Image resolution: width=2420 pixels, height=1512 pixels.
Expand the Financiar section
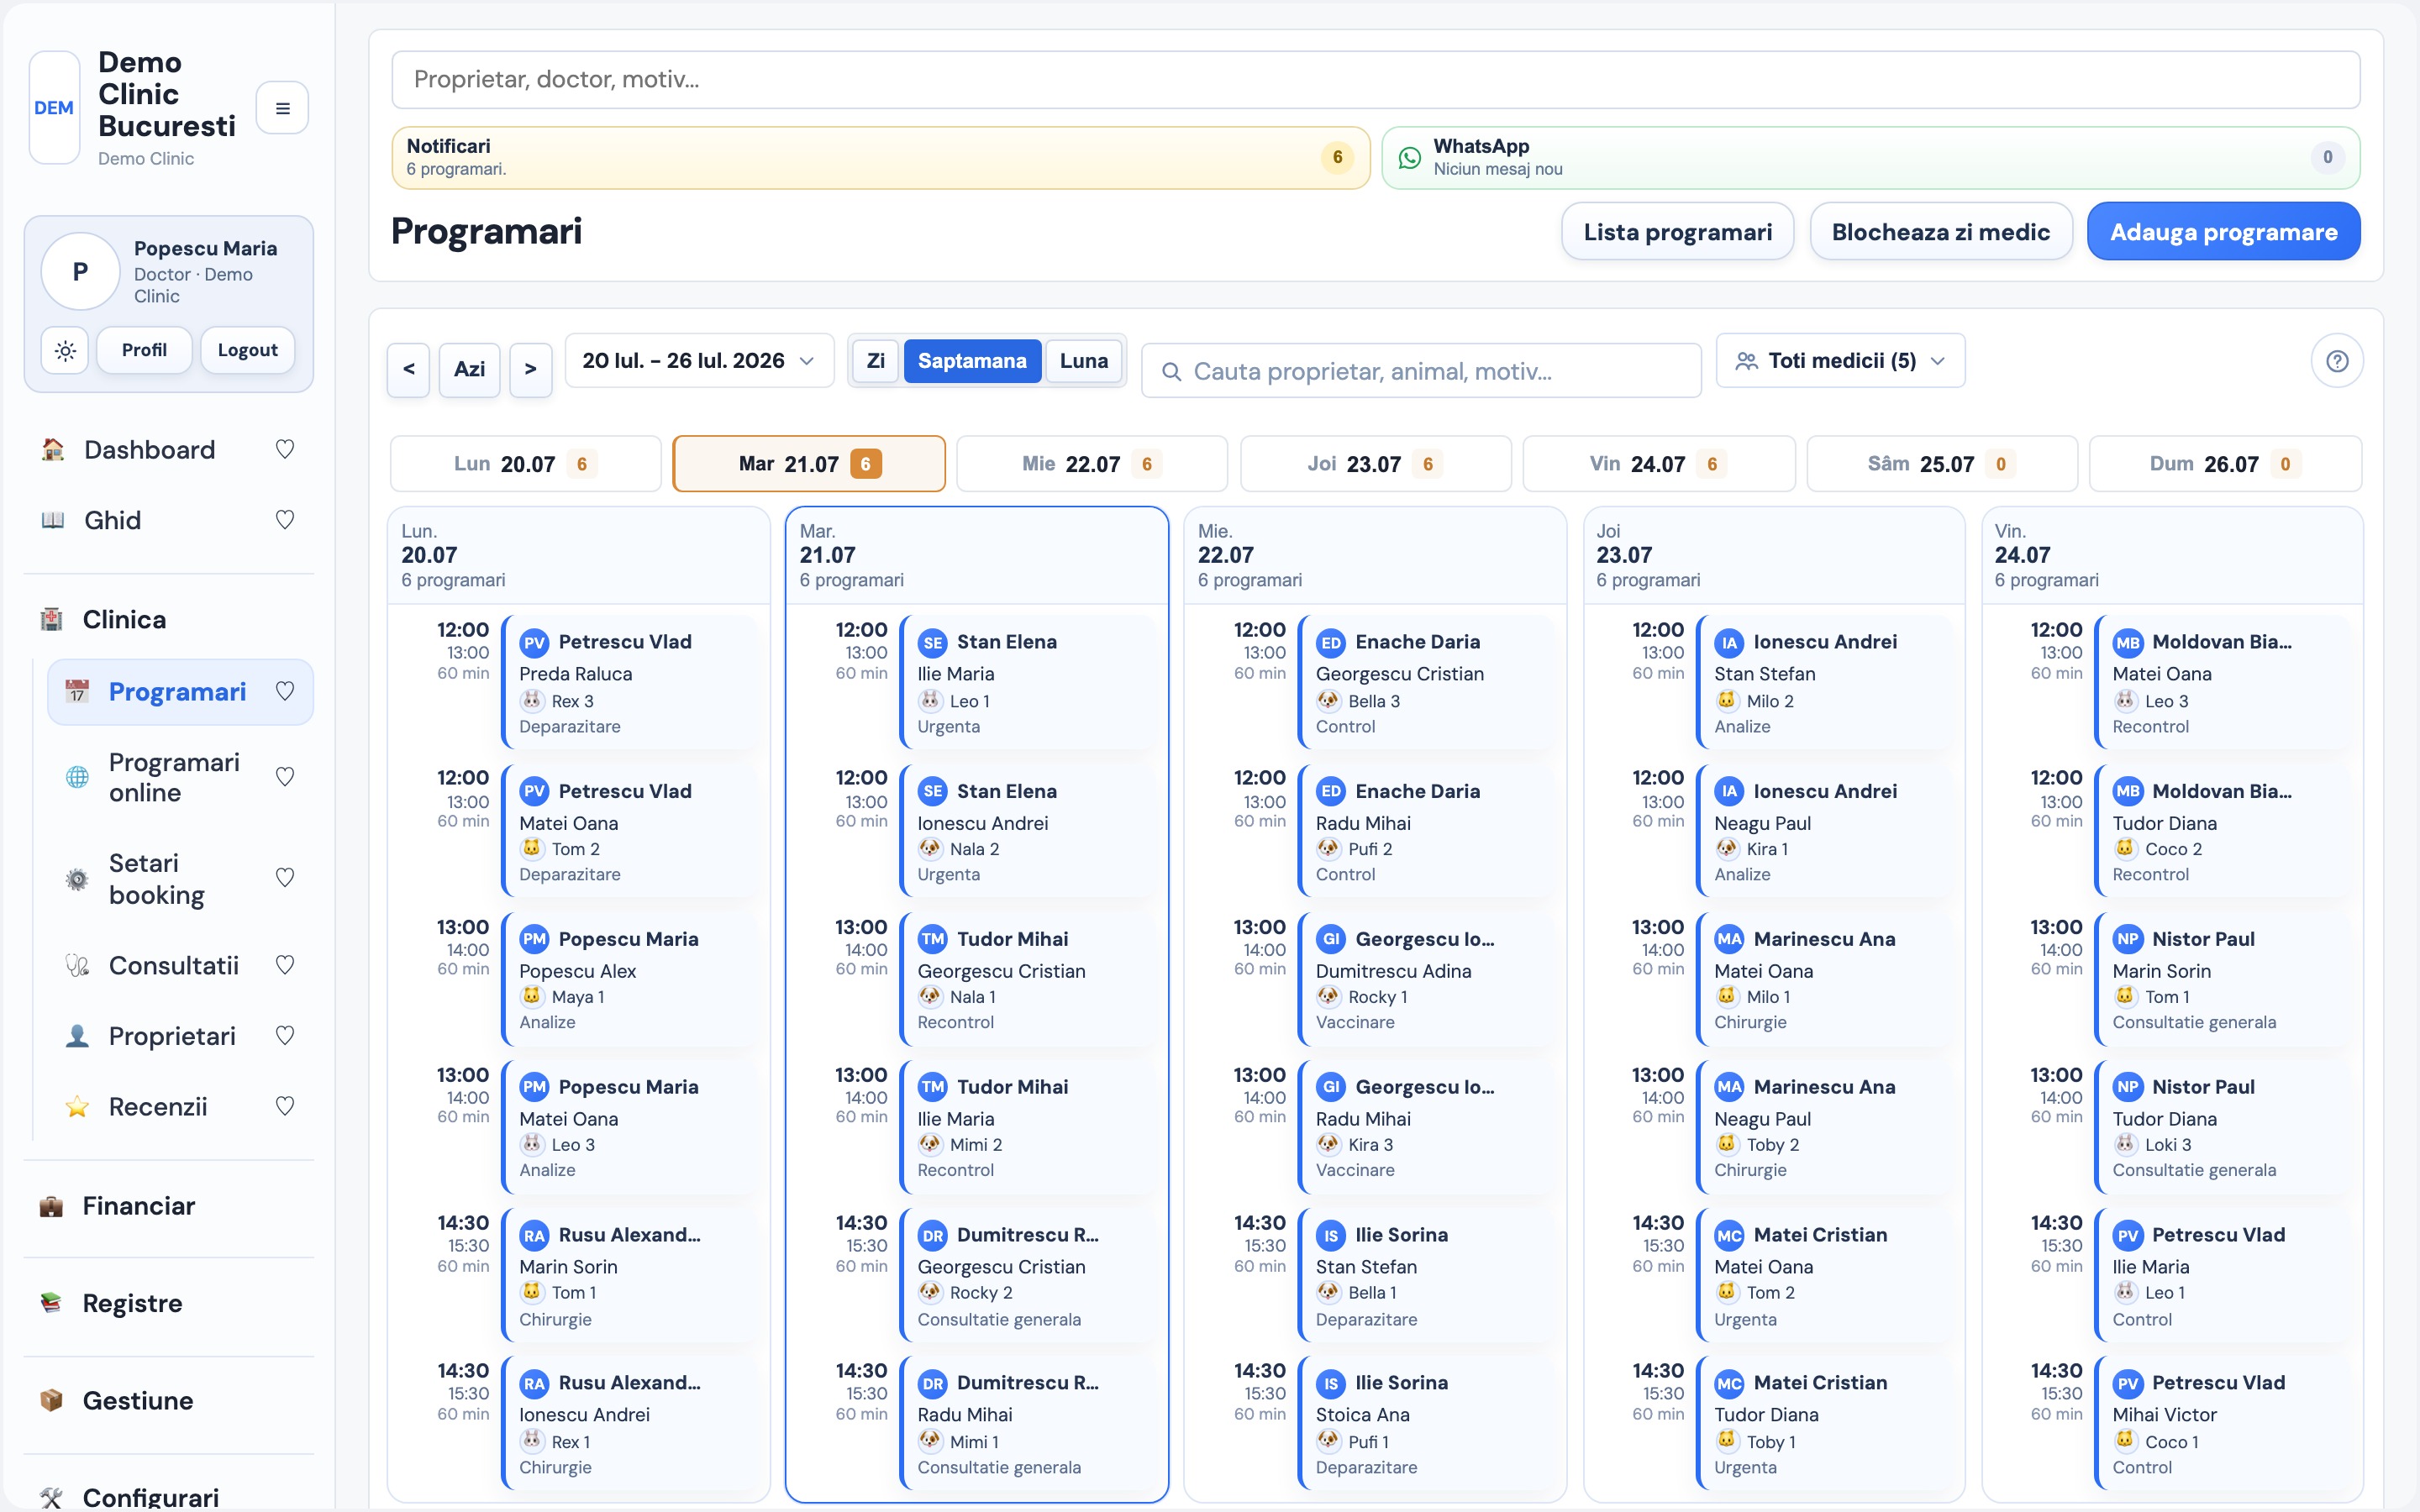coord(169,1206)
